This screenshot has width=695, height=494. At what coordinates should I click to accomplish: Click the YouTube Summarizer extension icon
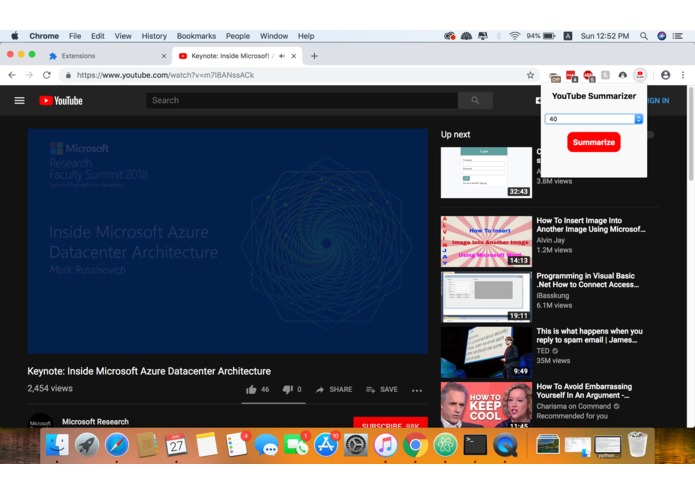click(x=640, y=75)
